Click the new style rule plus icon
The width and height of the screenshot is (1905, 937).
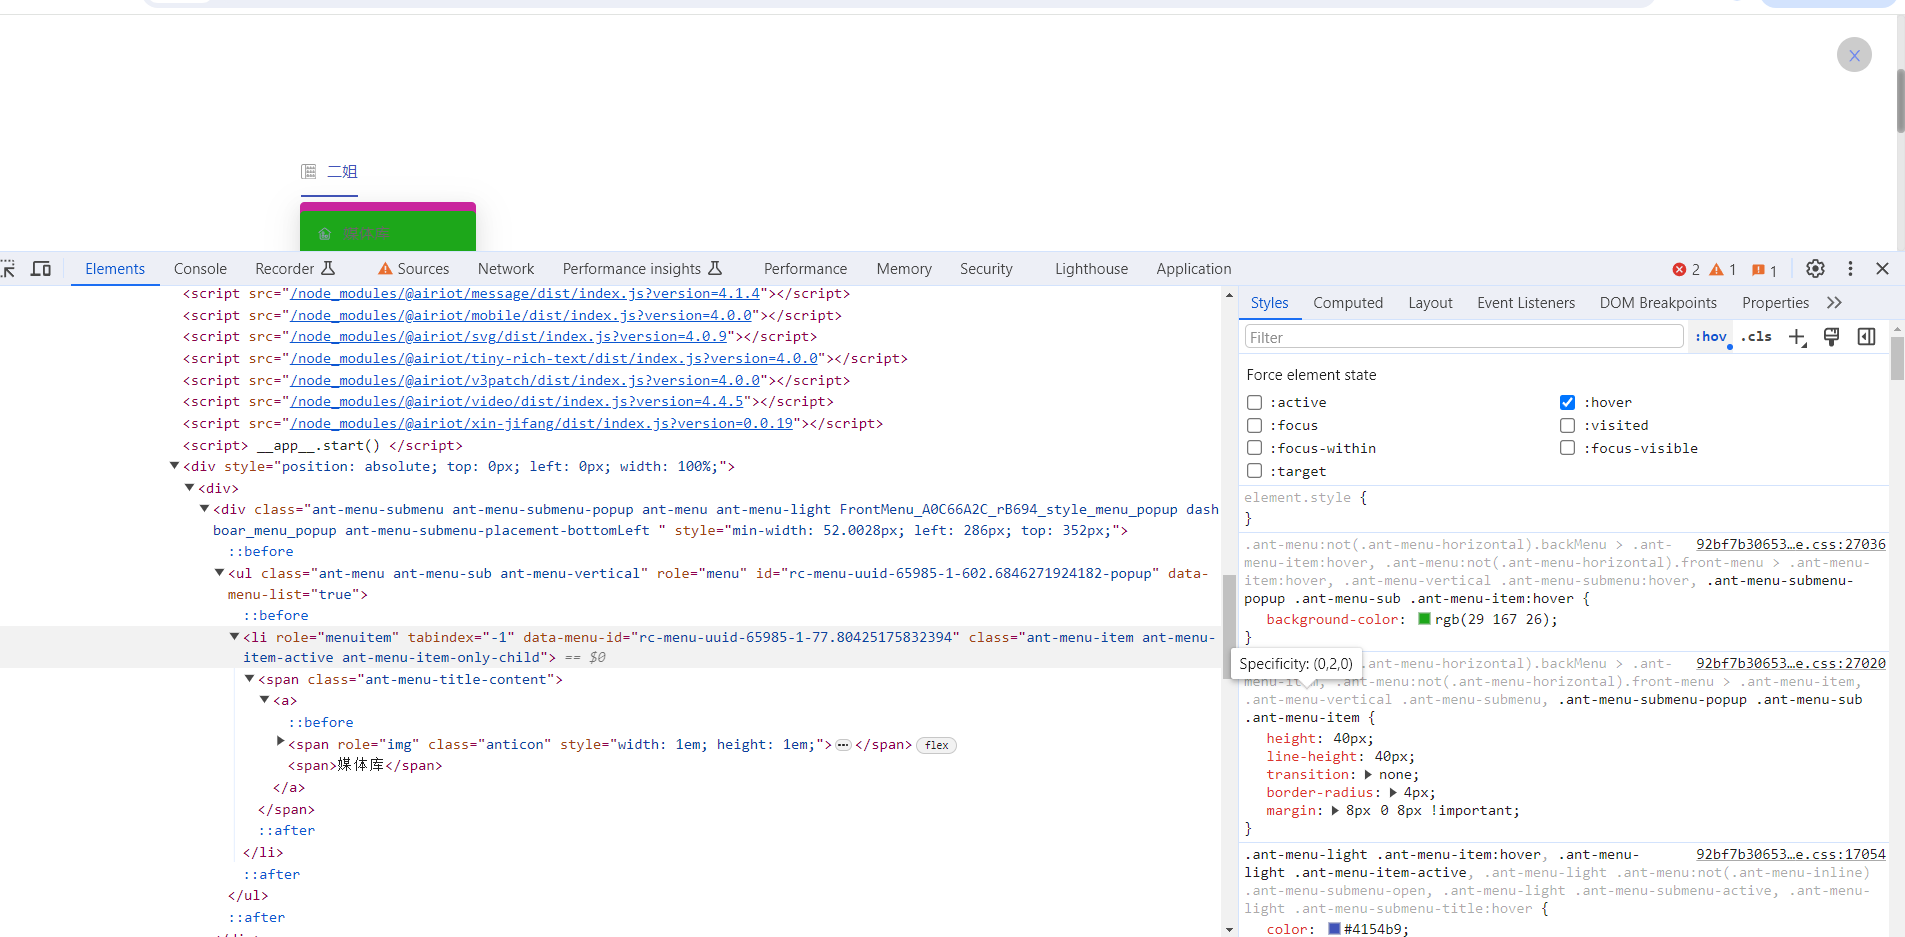[x=1797, y=338]
